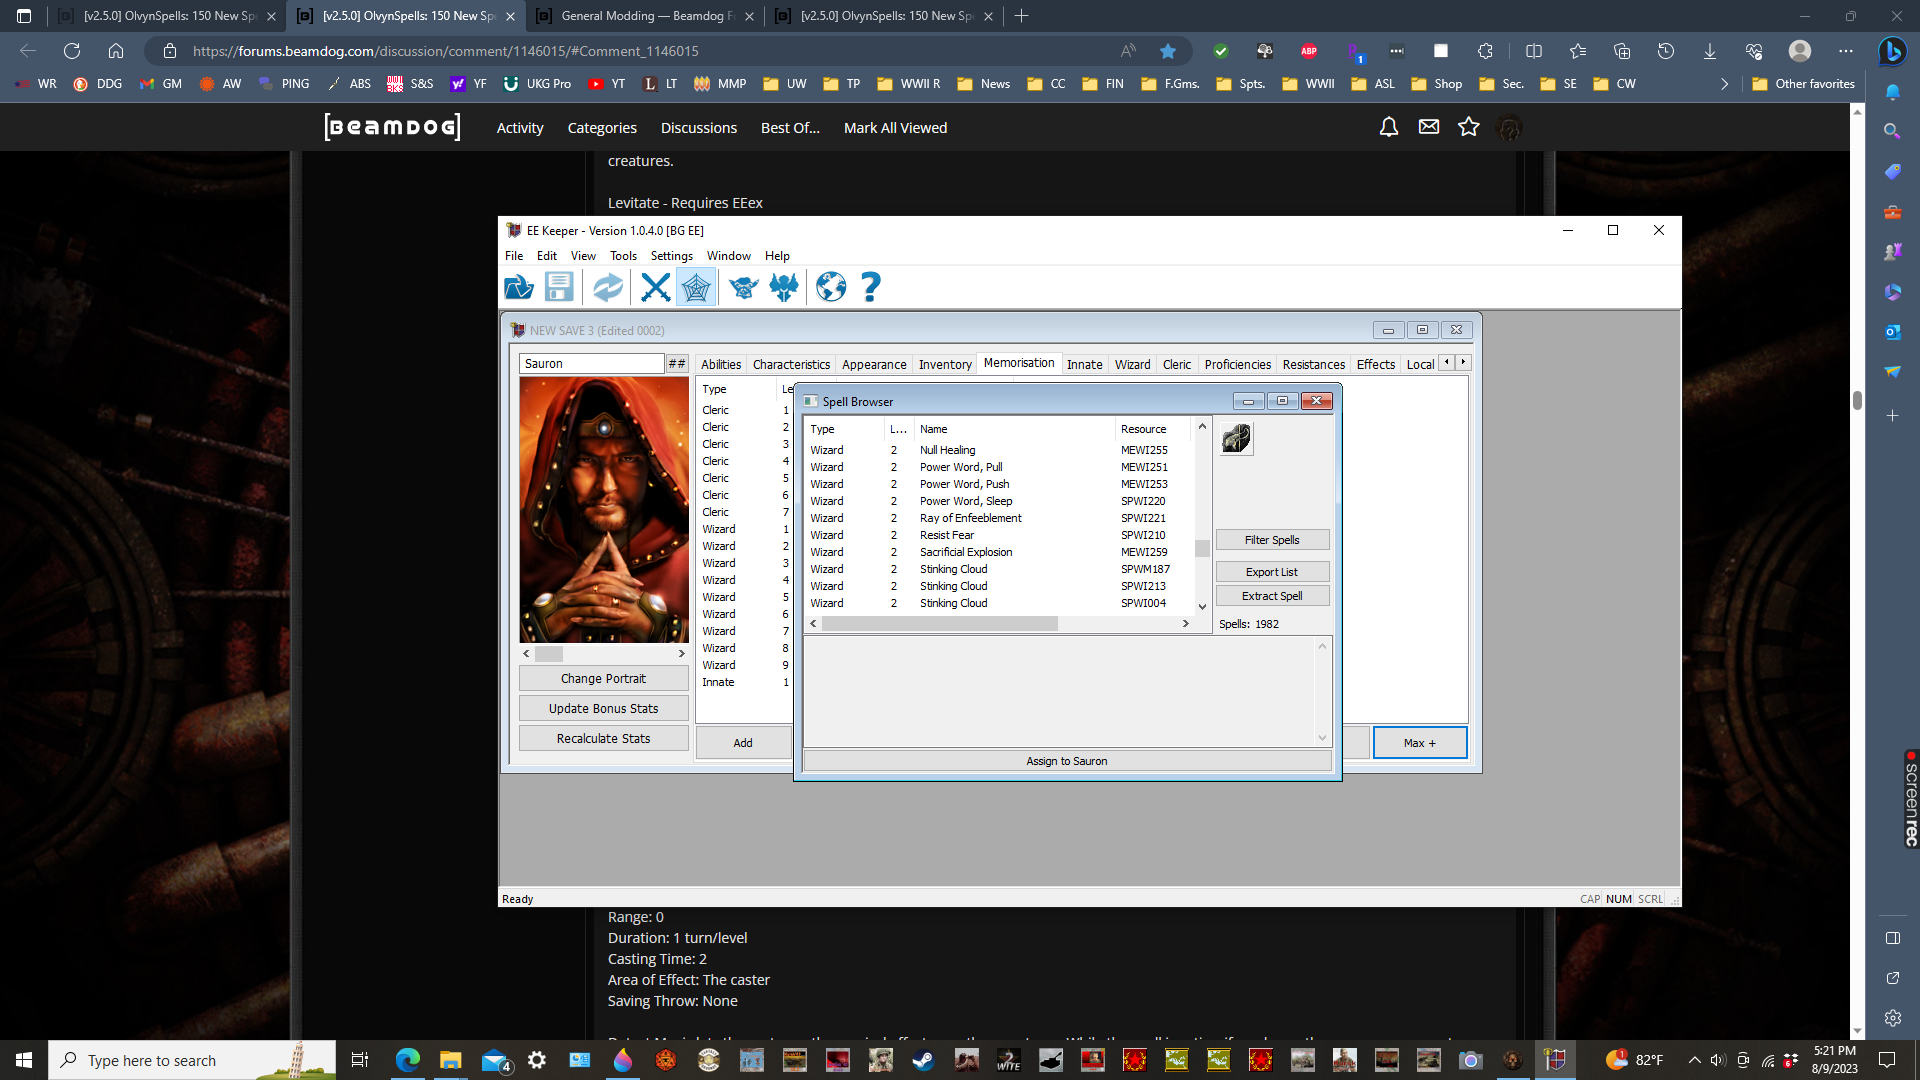Open Beamdog bookmarks star icon

(x=1469, y=127)
